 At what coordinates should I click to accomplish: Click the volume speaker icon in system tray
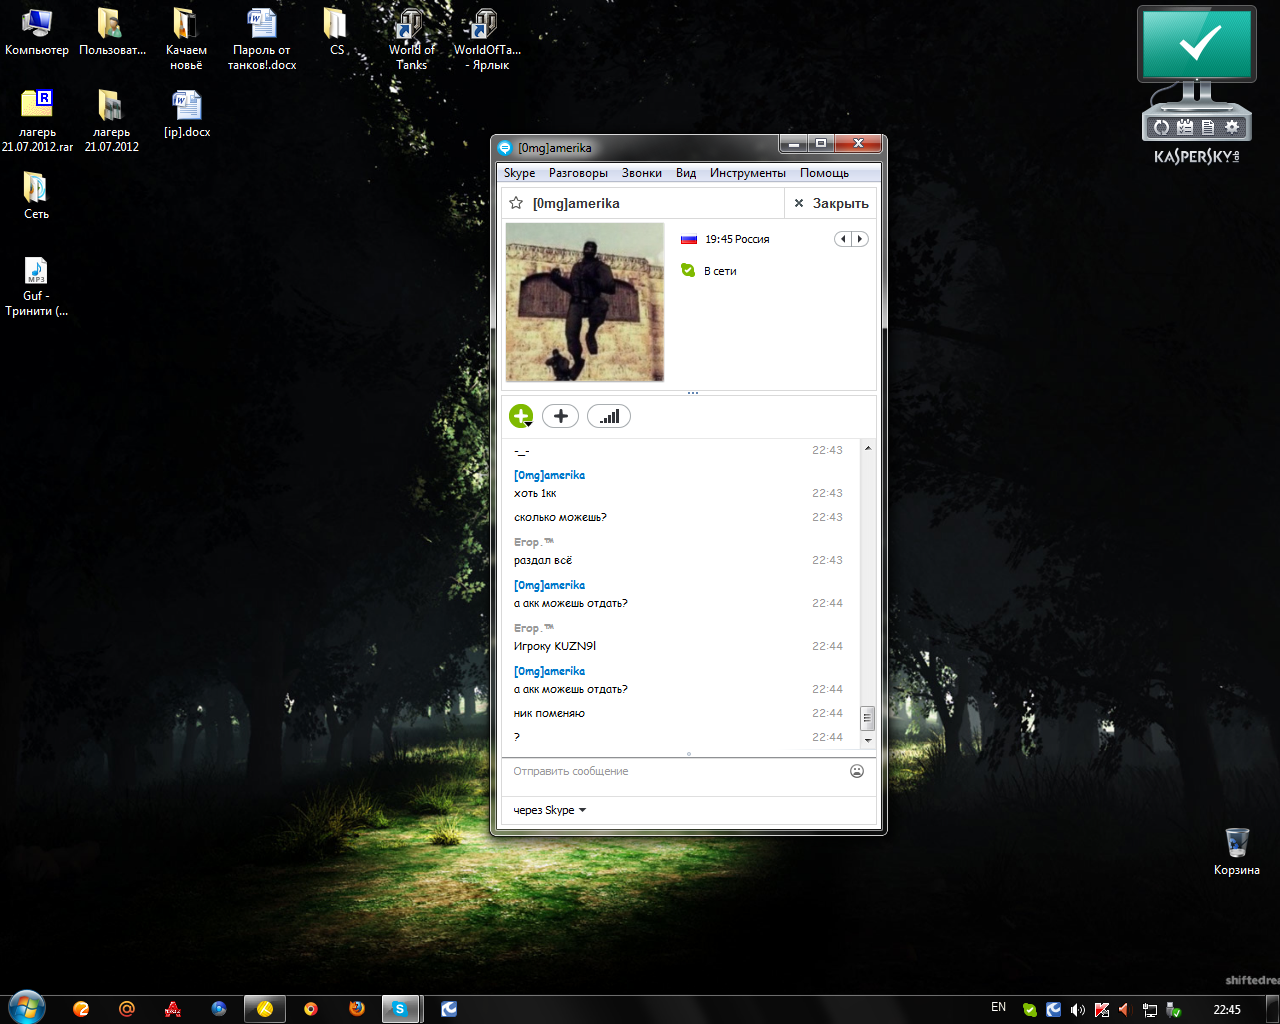pyautogui.click(x=1077, y=1009)
